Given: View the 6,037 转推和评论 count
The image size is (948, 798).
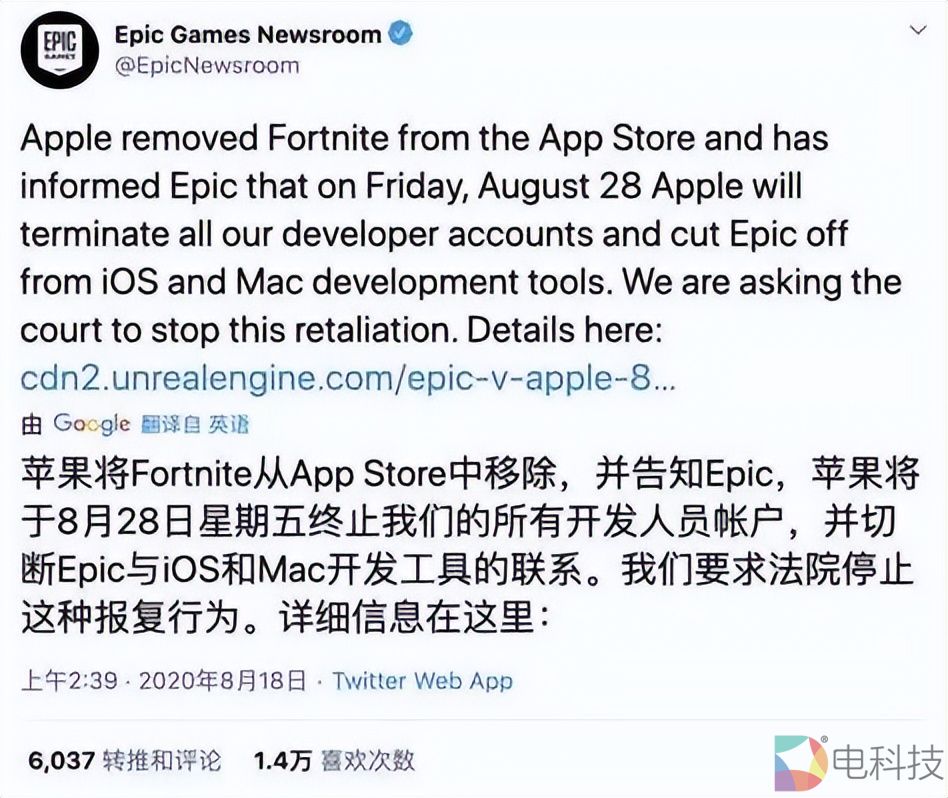Looking at the screenshot, I should [x=125, y=761].
